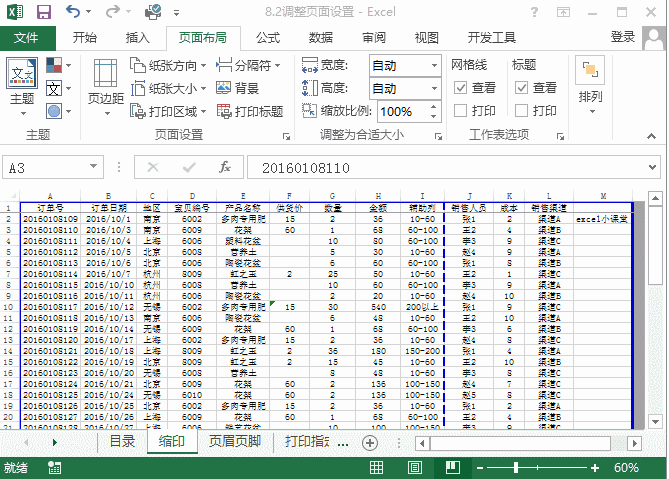Click the Save icon in quick access toolbar

click(44, 12)
